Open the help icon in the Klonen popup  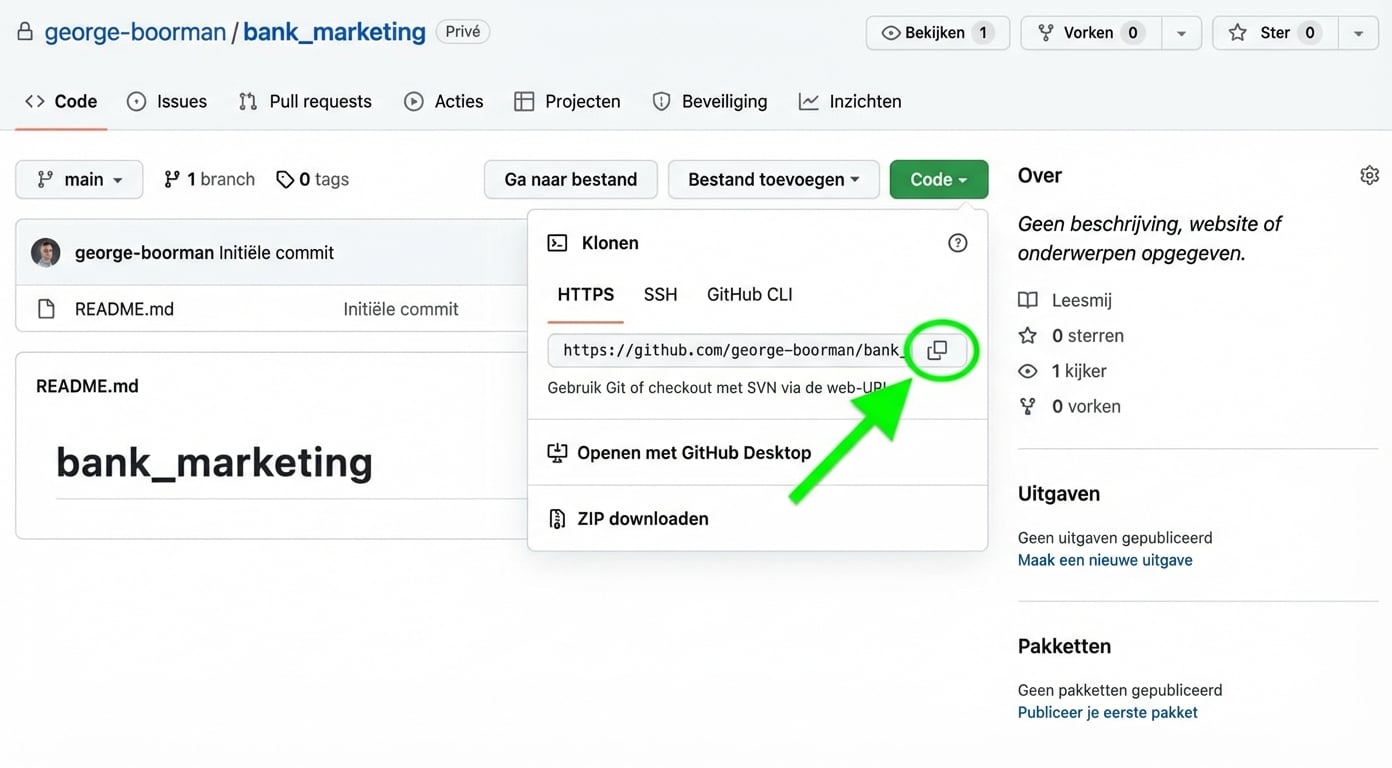click(957, 242)
